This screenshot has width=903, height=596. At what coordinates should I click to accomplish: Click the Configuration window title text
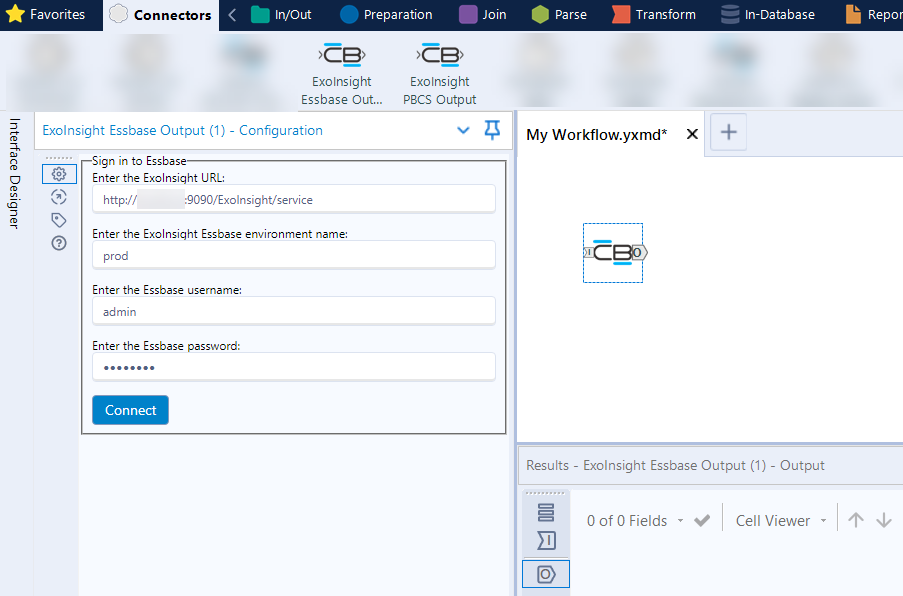(182, 130)
